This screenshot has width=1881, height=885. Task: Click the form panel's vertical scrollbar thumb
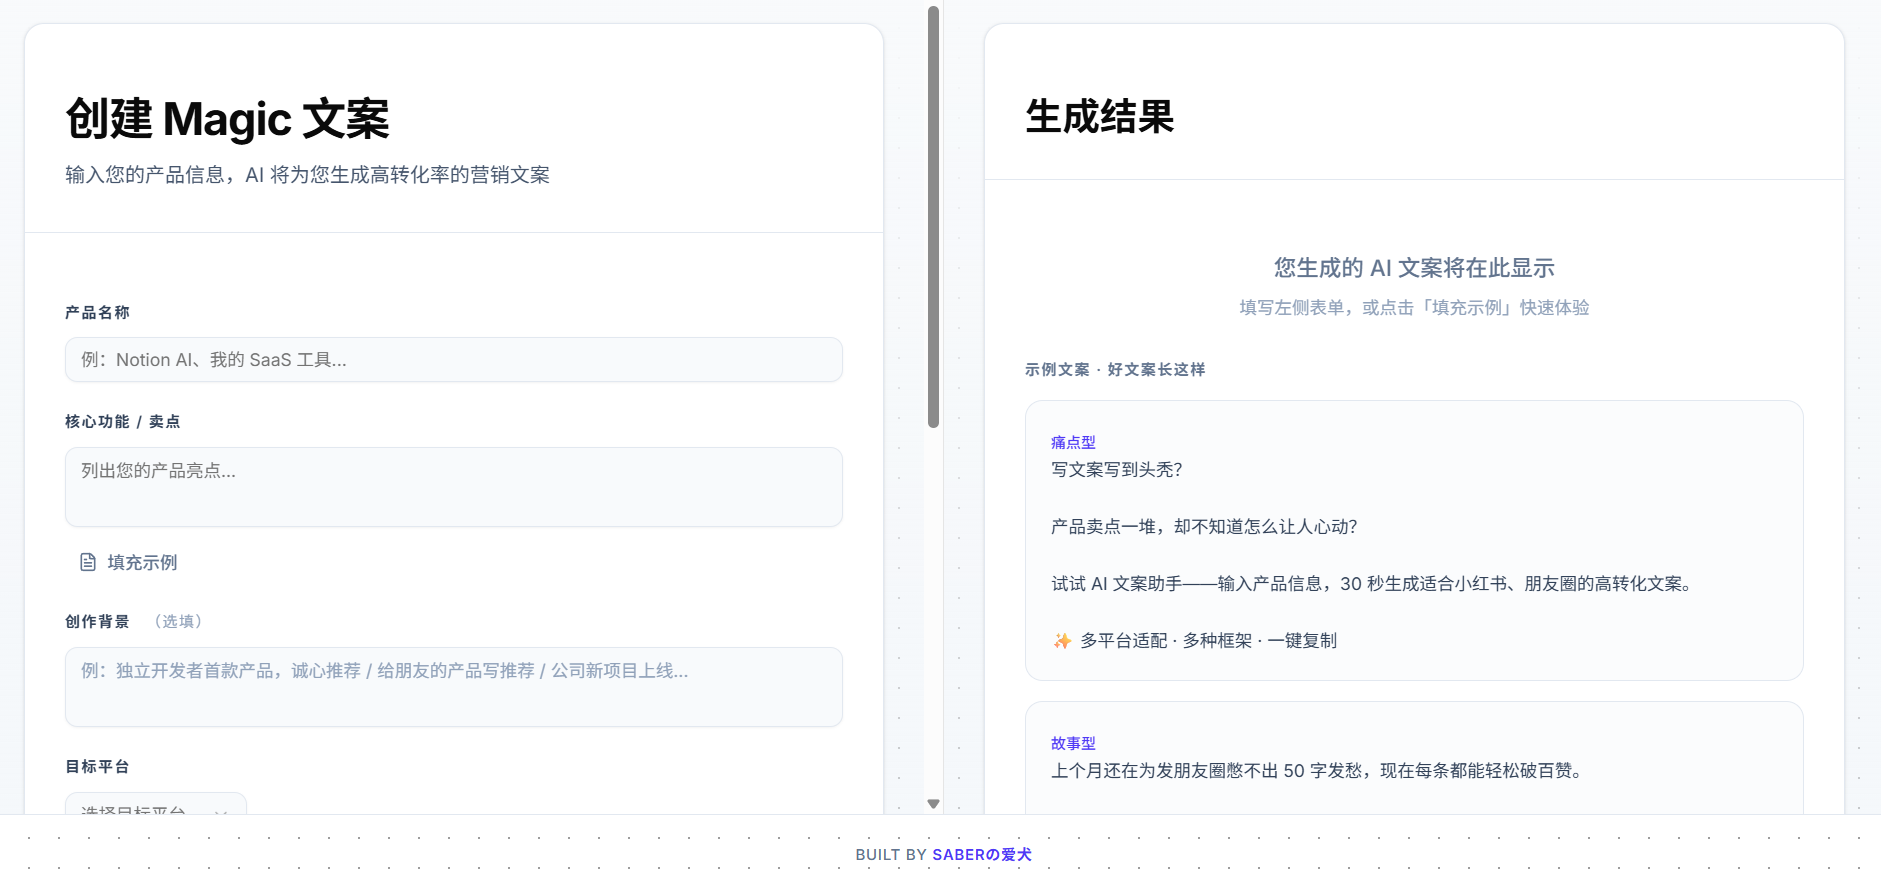point(933,217)
